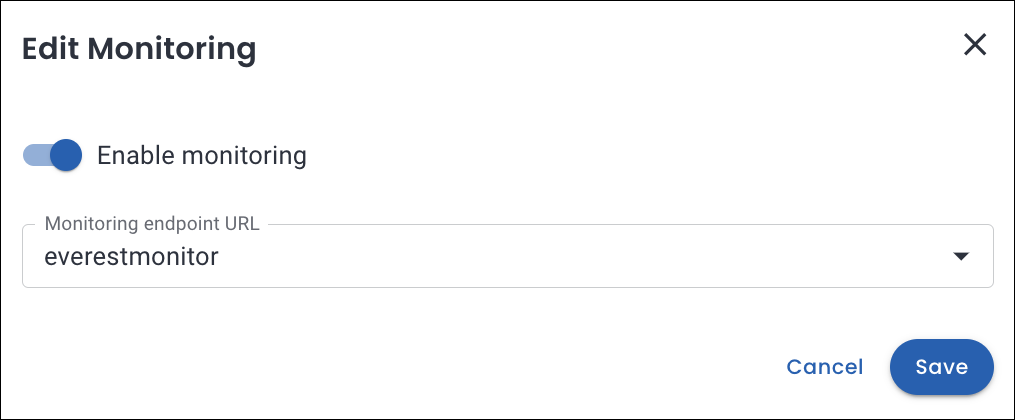Image resolution: width=1015 pixels, height=420 pixels.
Task: Click the Cancel button
Action: pyautogui.click(x=824, y=367)
